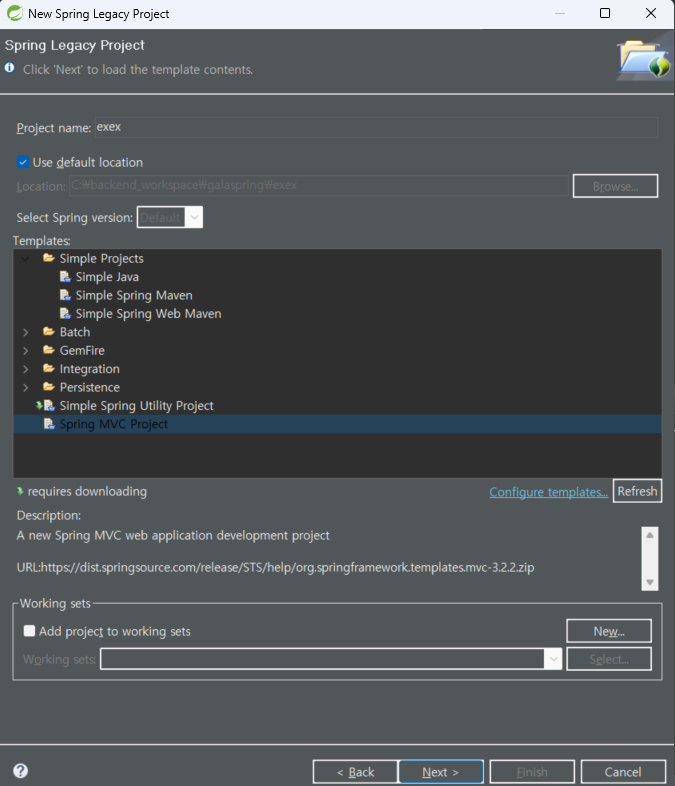Expand the Persistence templates node
The width and height of the screenshot is (675, 786).
point(26,387)
